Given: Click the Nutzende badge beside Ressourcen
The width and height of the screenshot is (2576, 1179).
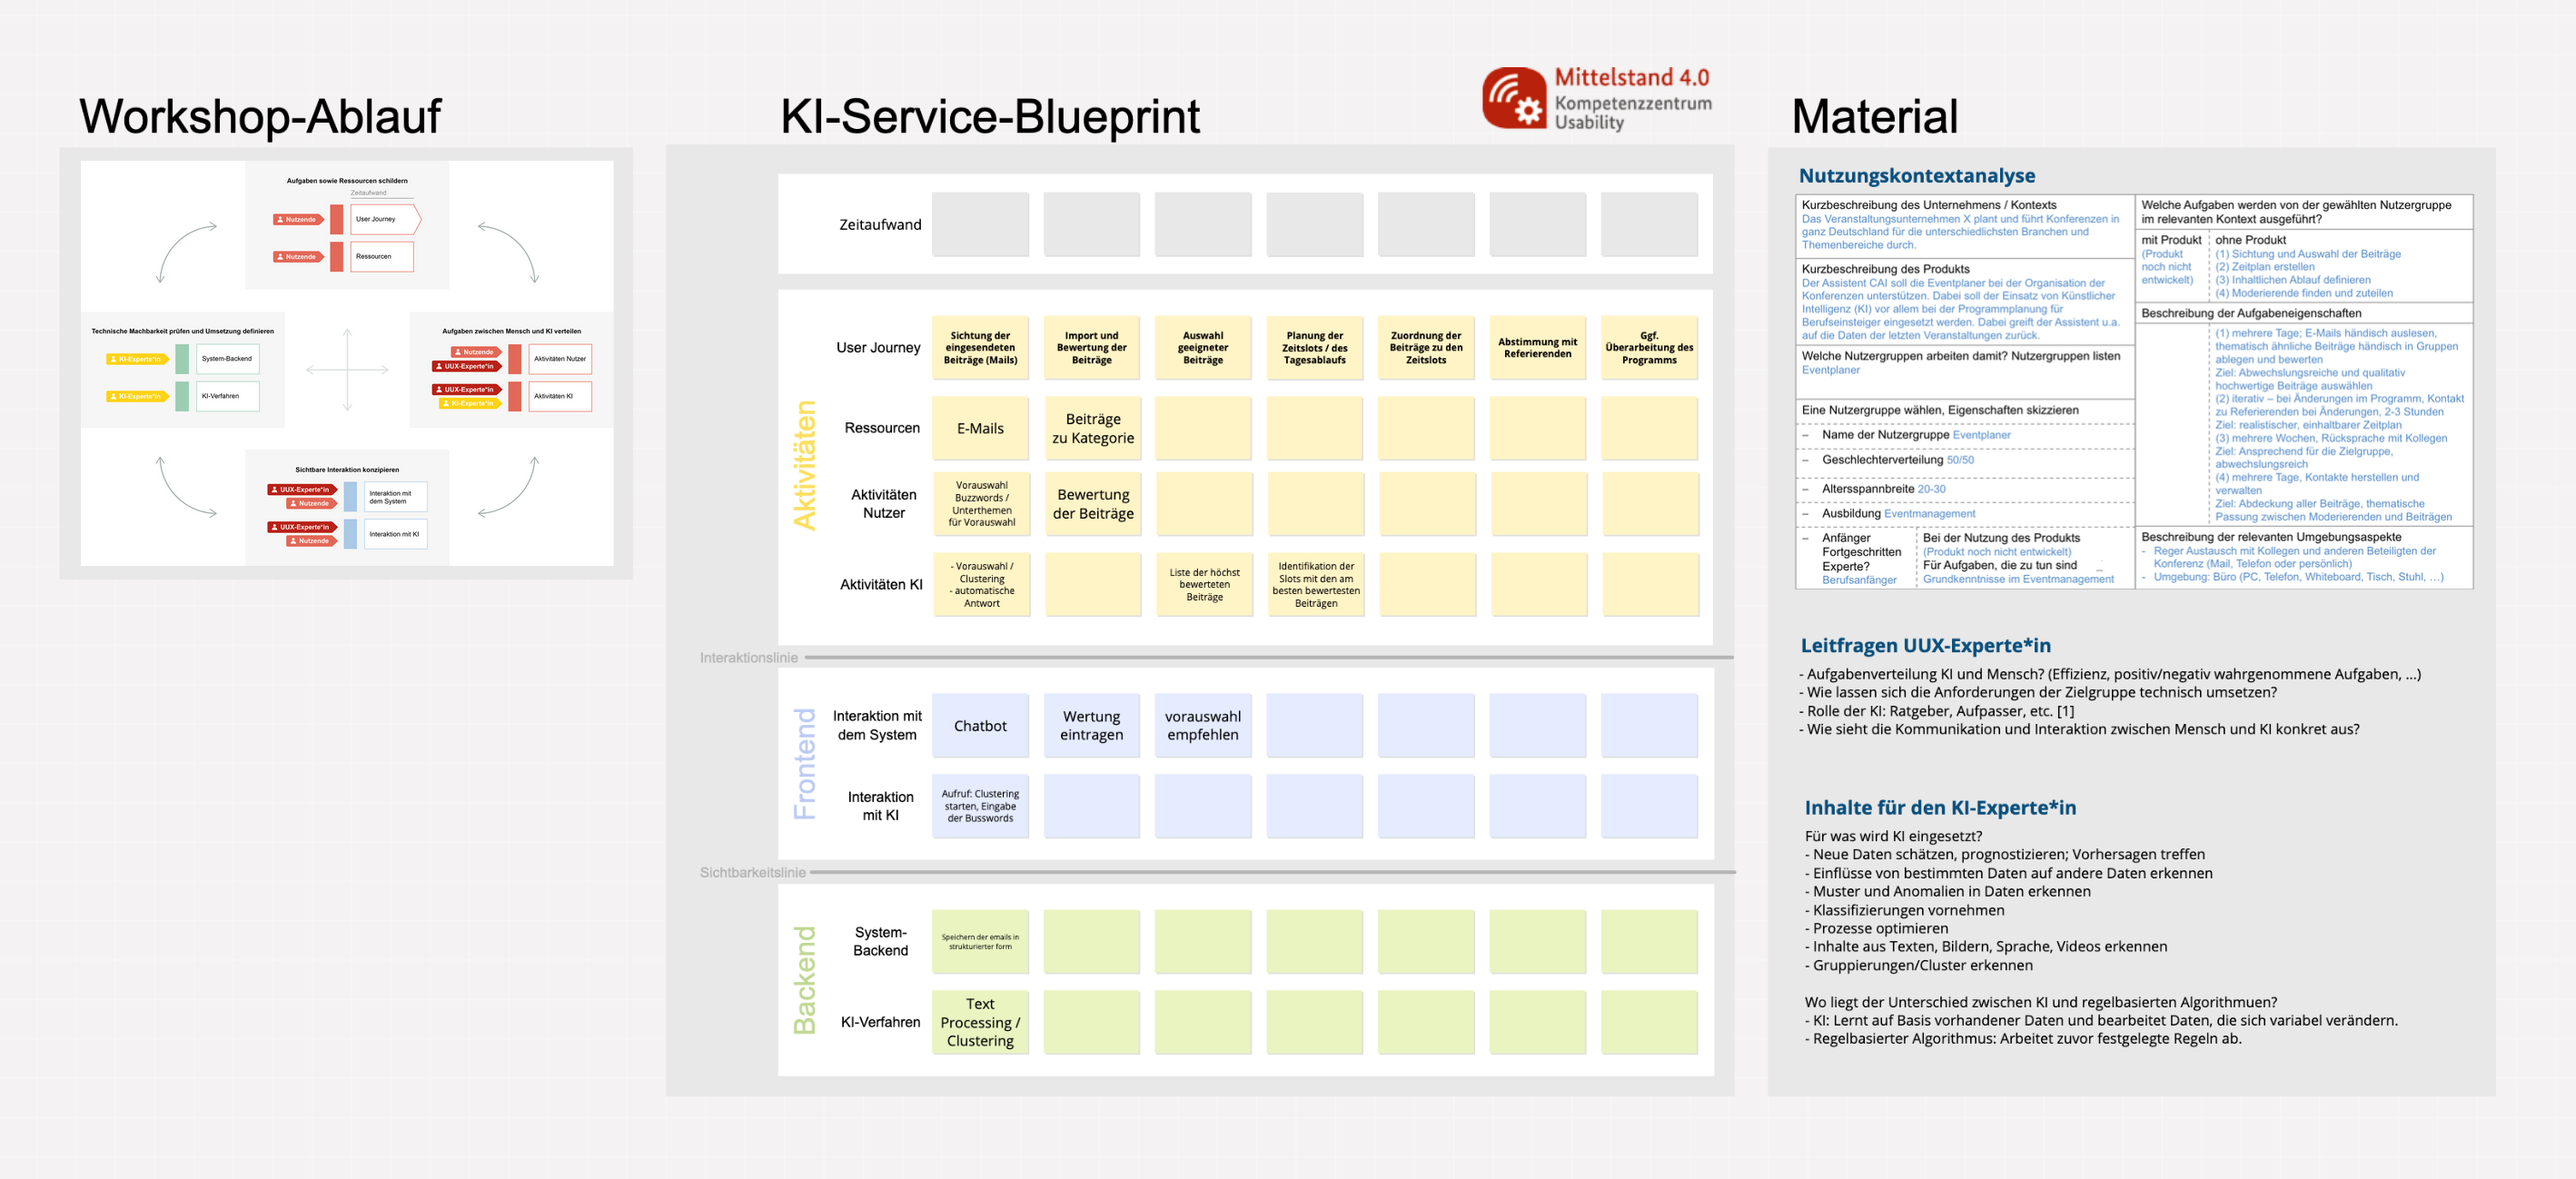Looking at the screenshot, I should (x=297, y=257).
